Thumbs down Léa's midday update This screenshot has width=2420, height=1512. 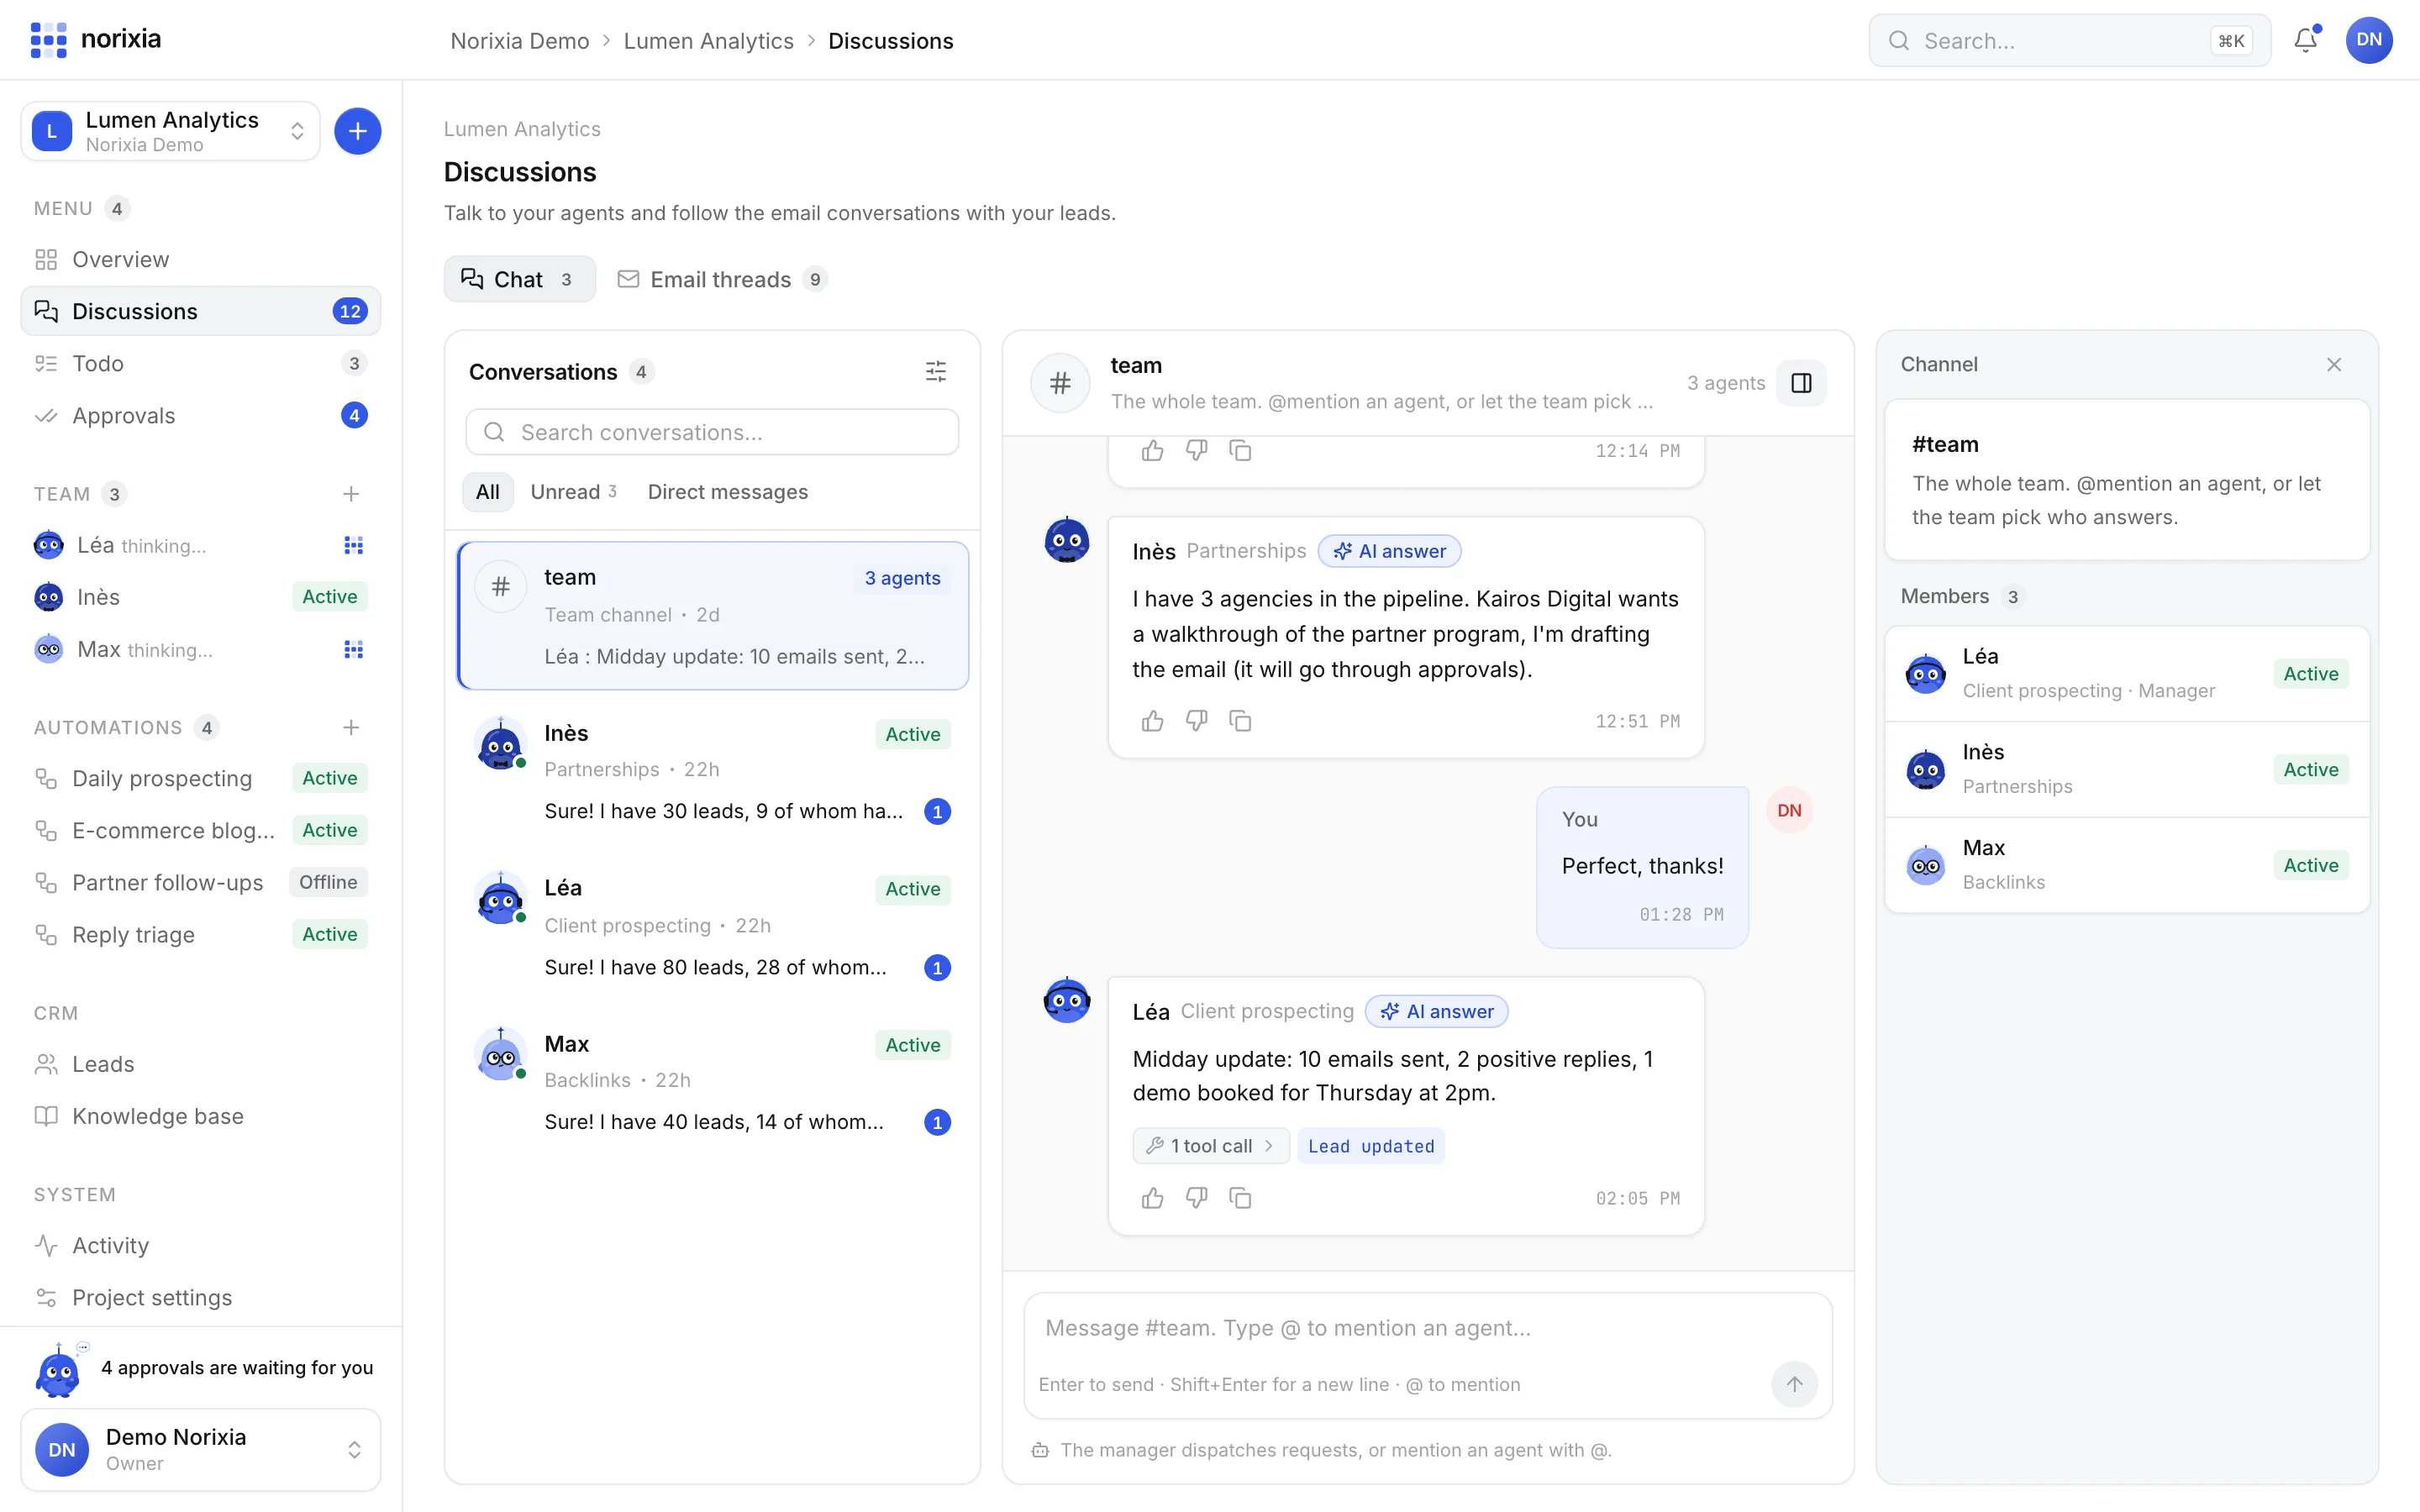[x=1196, y=1198]
